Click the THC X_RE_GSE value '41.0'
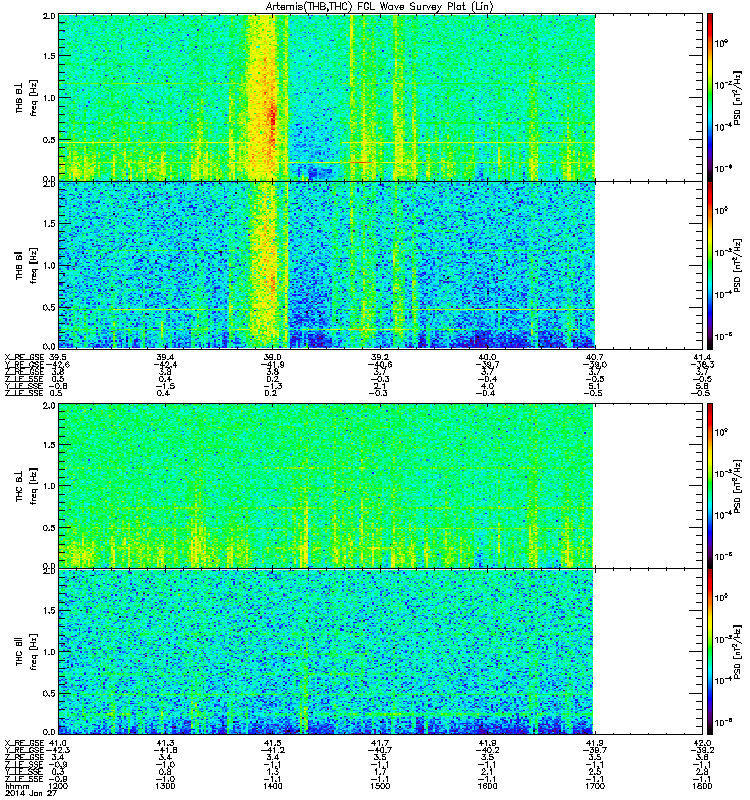This screenshot has height=800, width=750. [57, 743]
